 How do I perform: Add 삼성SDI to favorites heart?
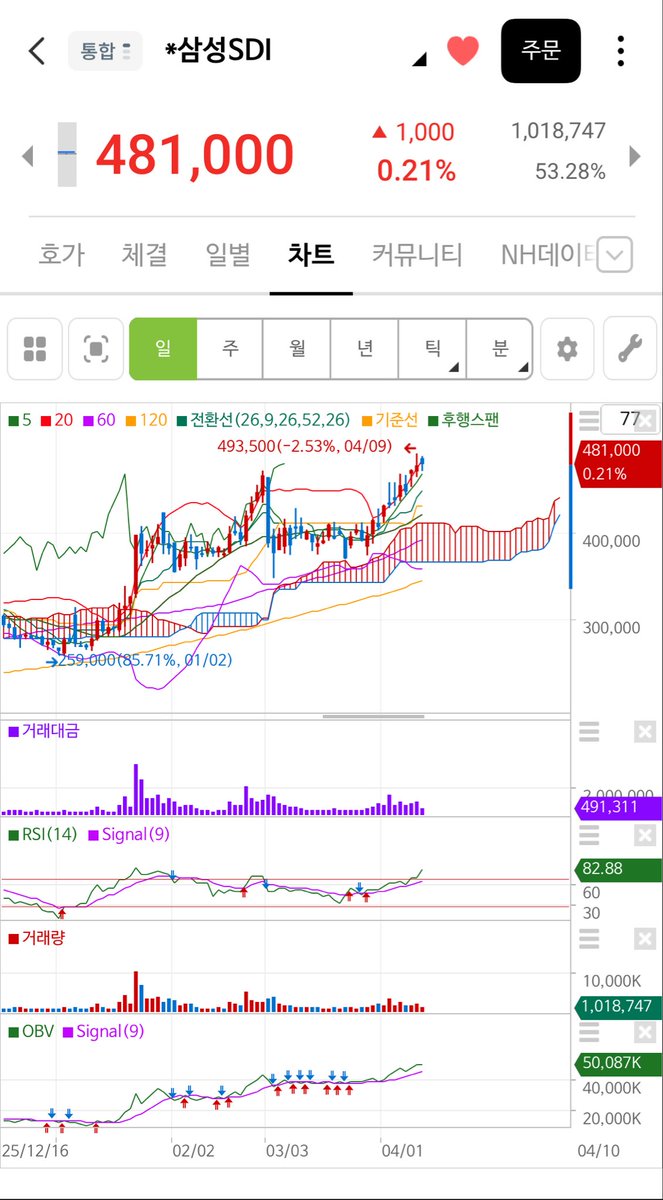click(462, 50)
